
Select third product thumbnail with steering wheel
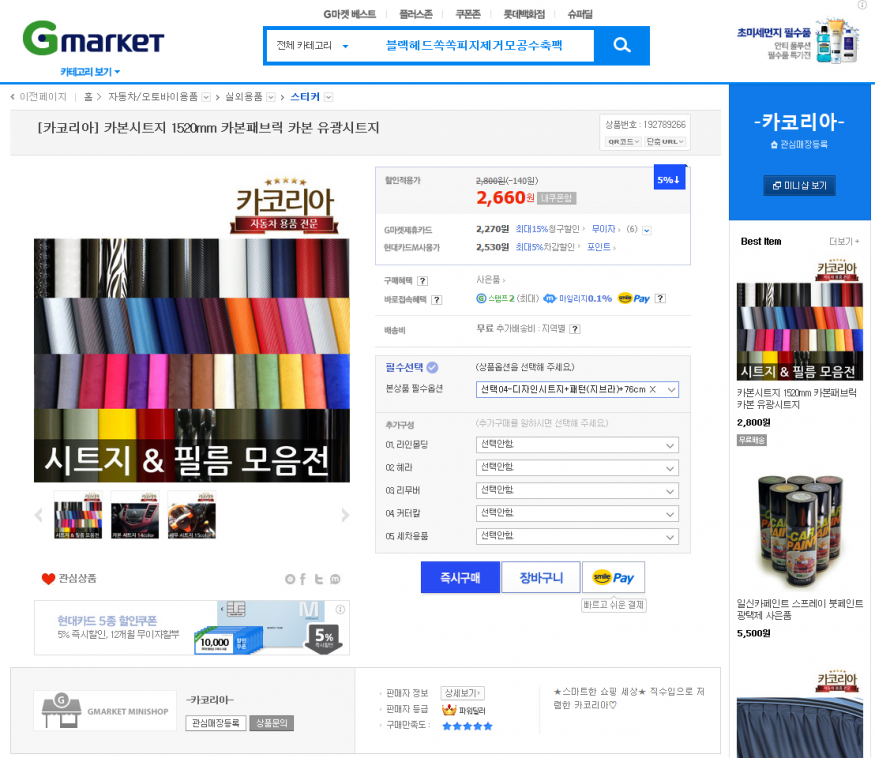191,515
